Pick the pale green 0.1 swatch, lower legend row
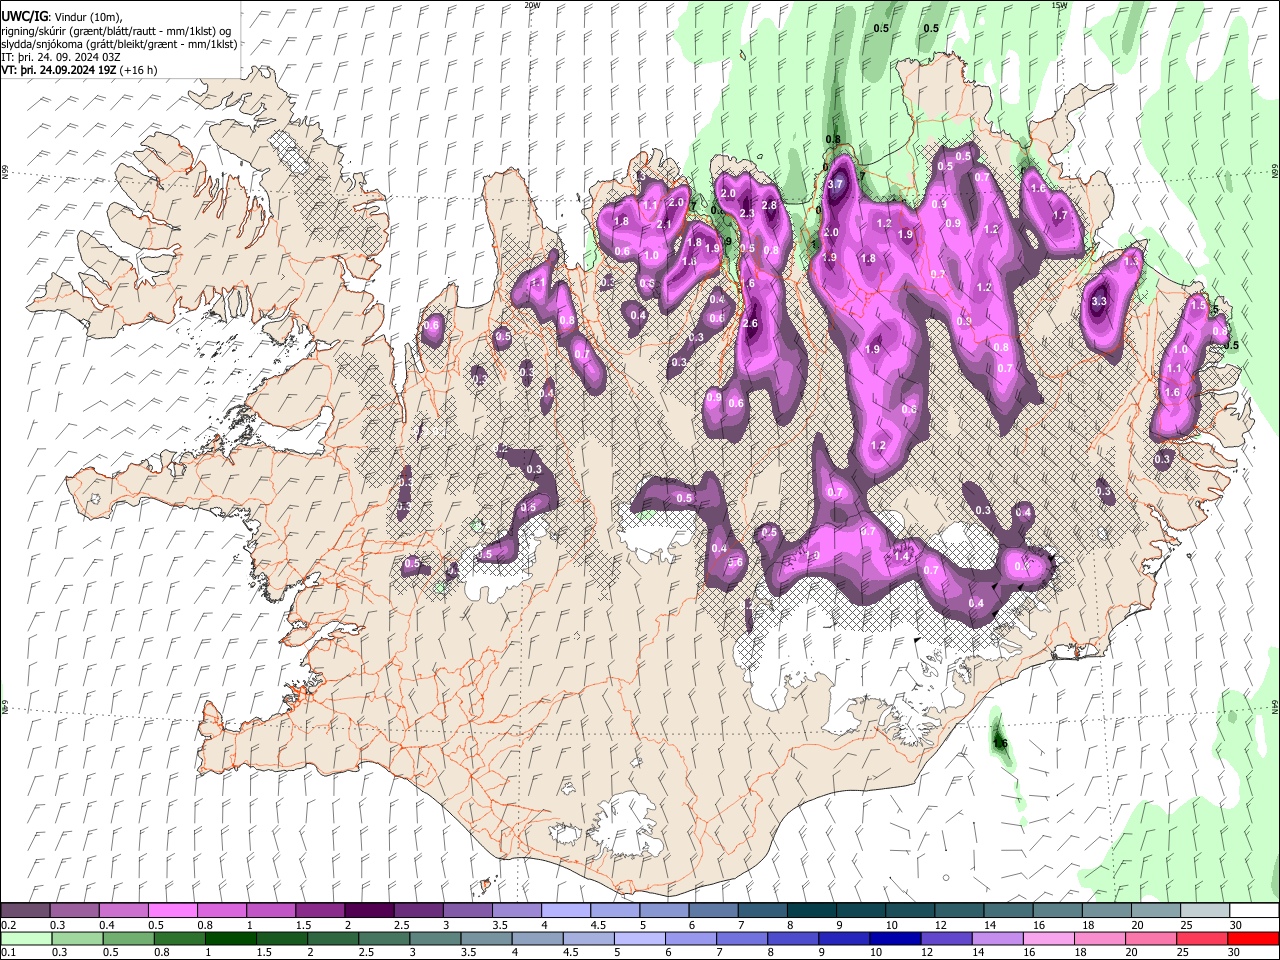 (25, 938)
